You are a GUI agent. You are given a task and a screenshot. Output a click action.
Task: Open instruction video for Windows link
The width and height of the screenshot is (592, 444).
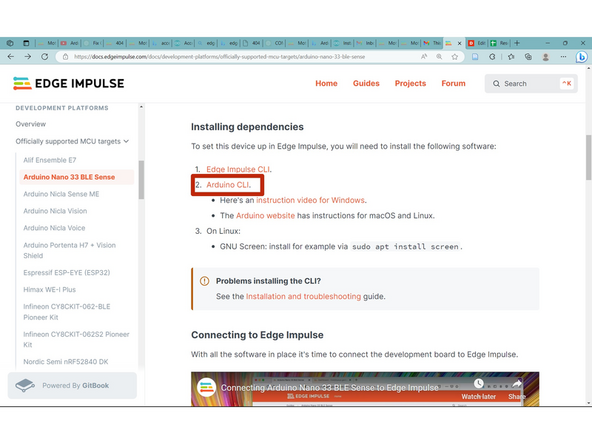(310, 200)
